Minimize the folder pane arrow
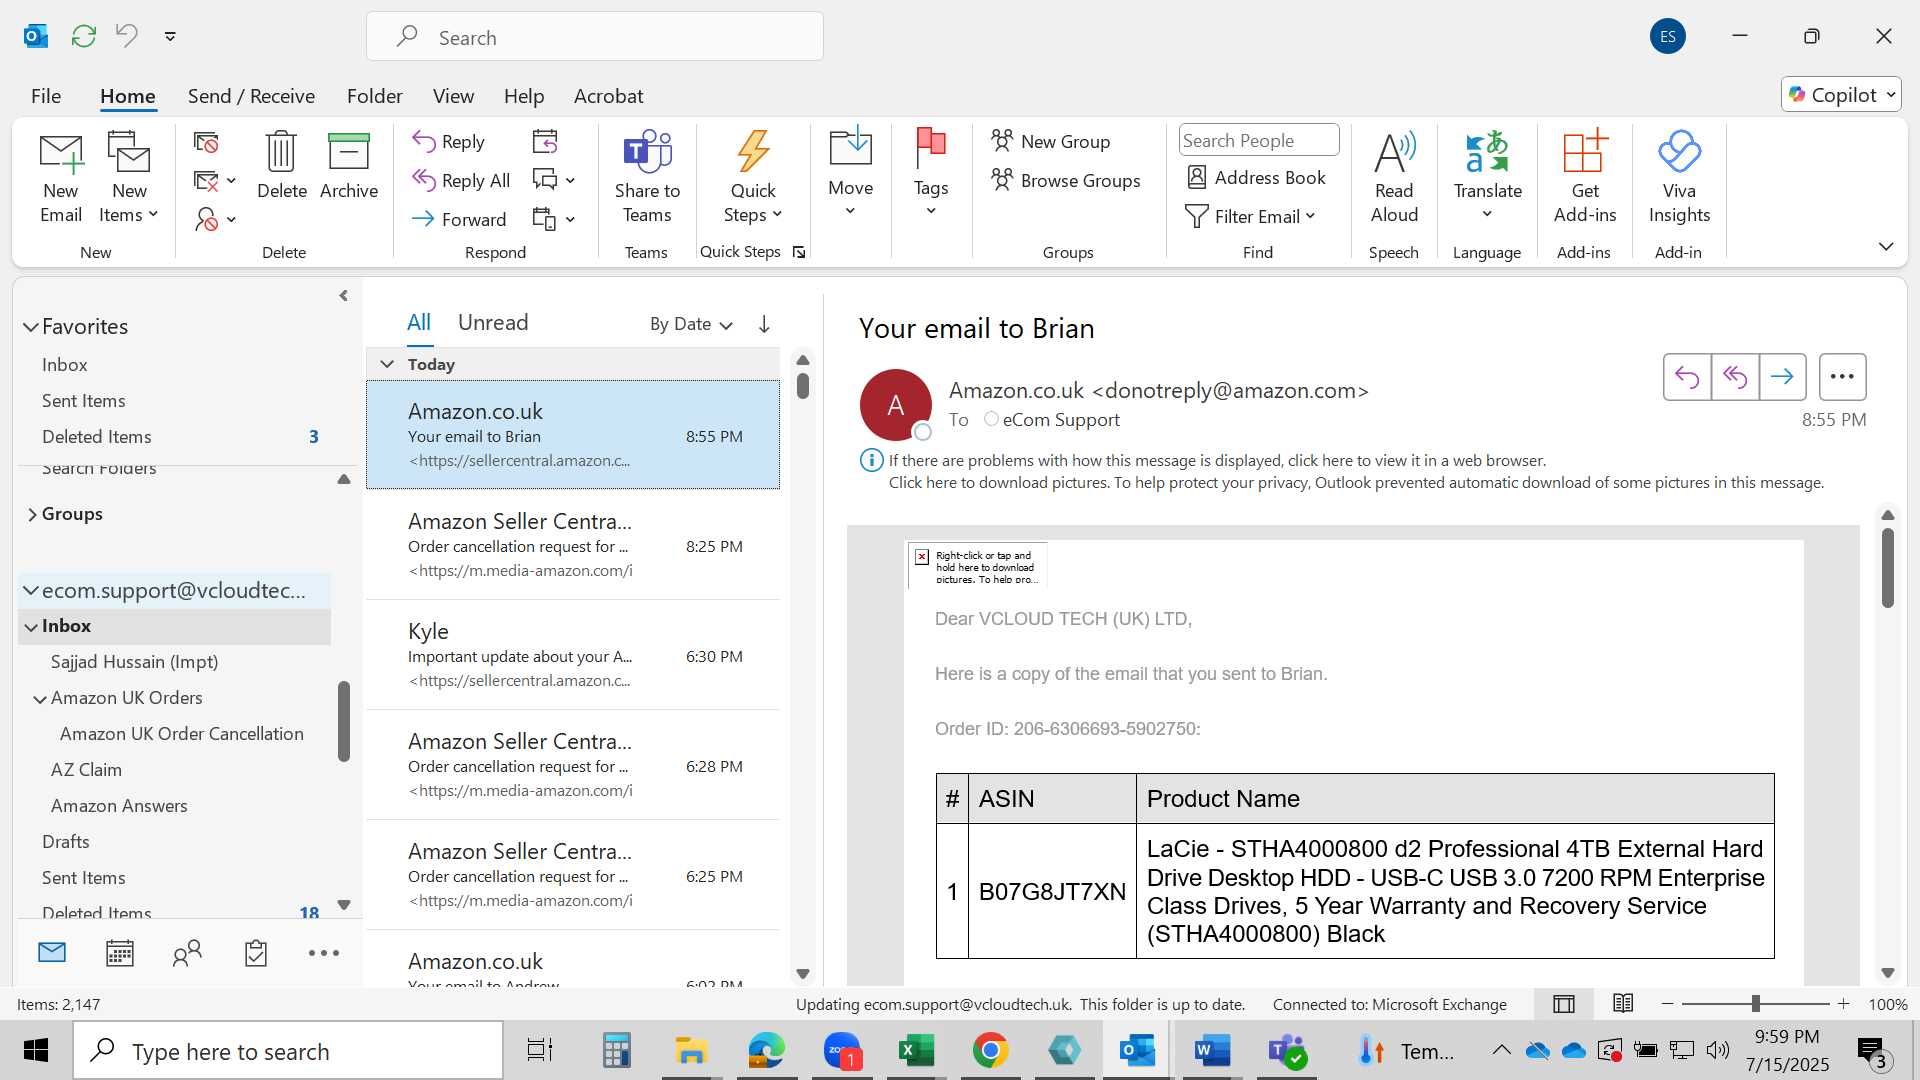This screenshot has width=1920, height=1080. coord(343,296)
